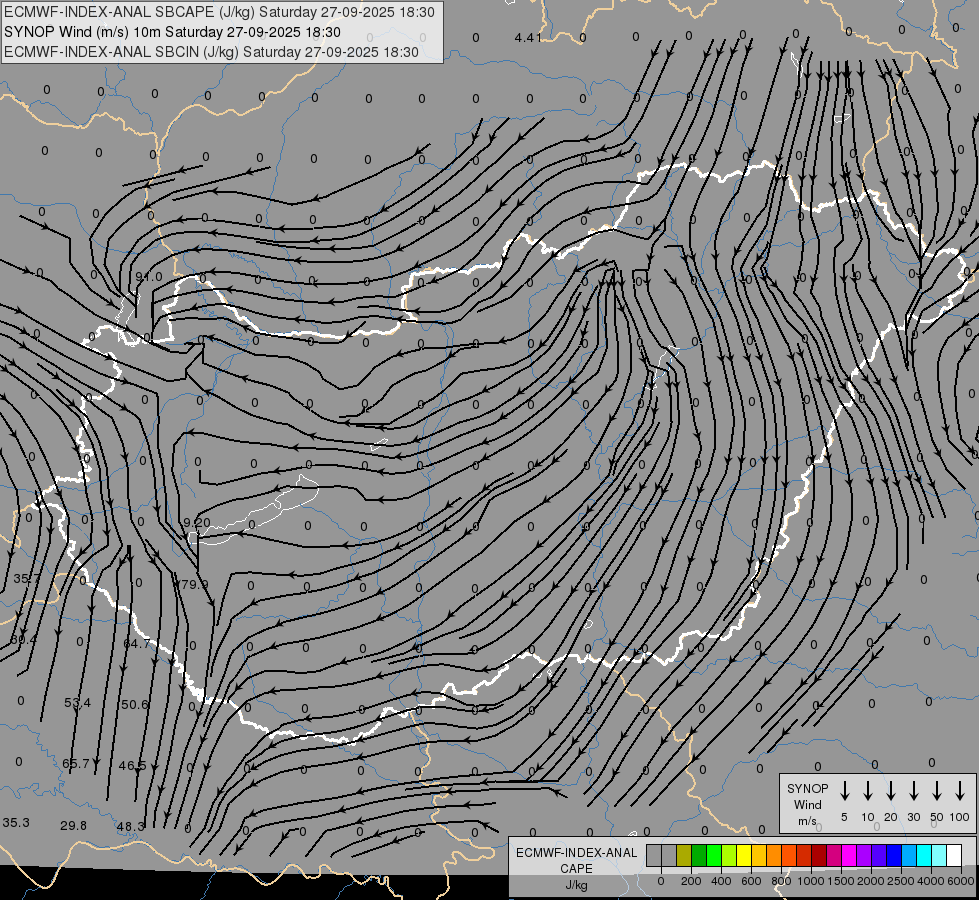Click the 1000 tick label on color scale
Viewport: 979px width, 900px height.
pyautogui.click(x=811, y=881)
